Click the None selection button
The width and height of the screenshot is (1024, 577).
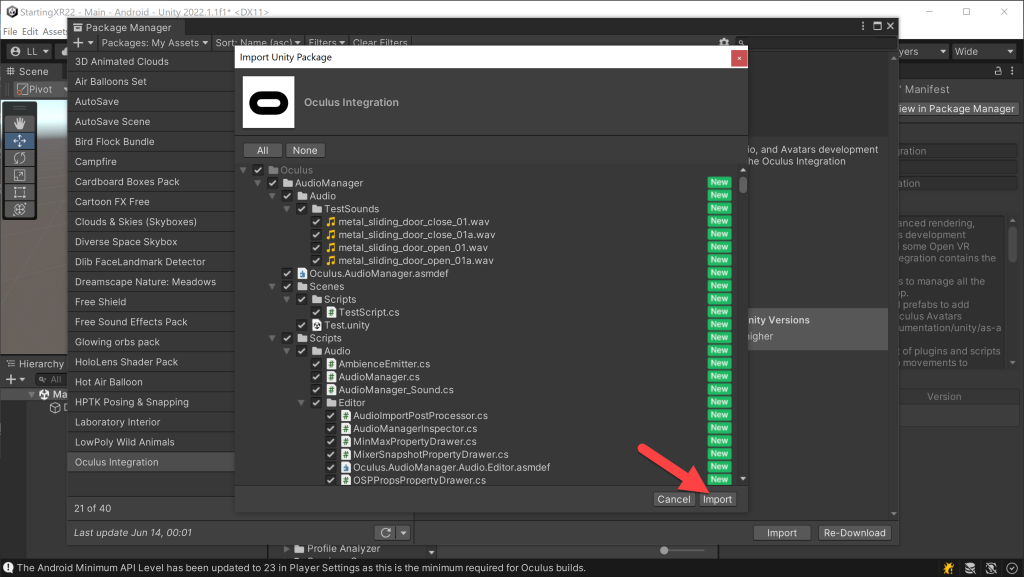[305, 150]
